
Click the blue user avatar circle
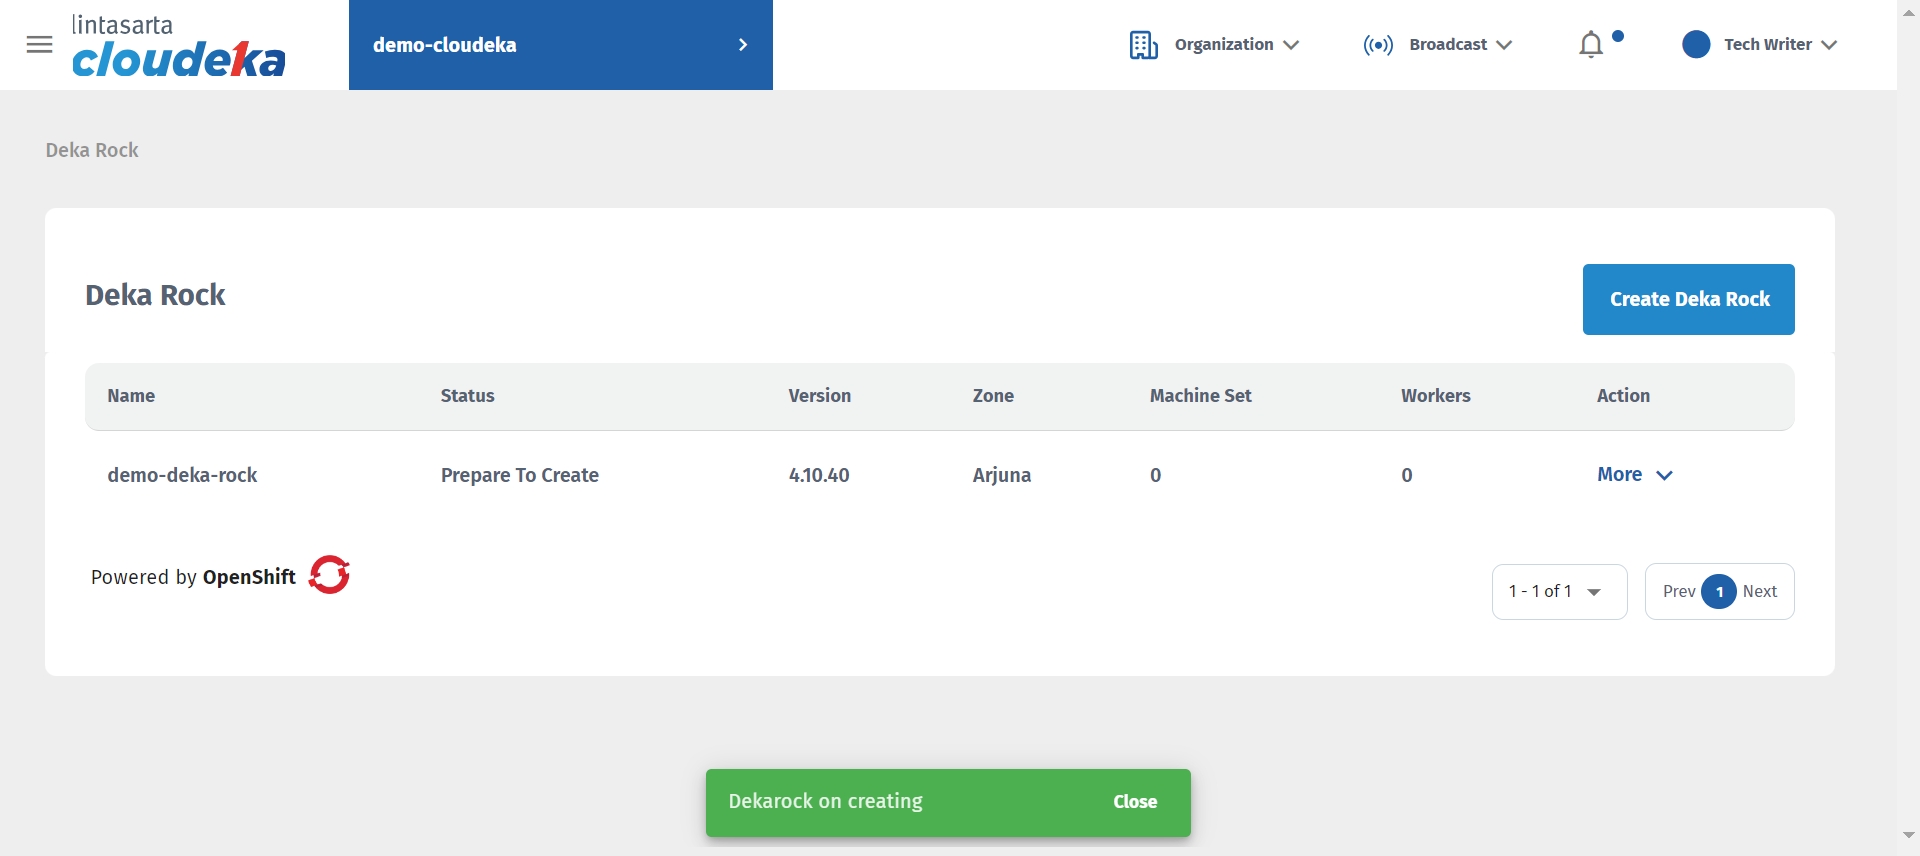point(1696,45)
